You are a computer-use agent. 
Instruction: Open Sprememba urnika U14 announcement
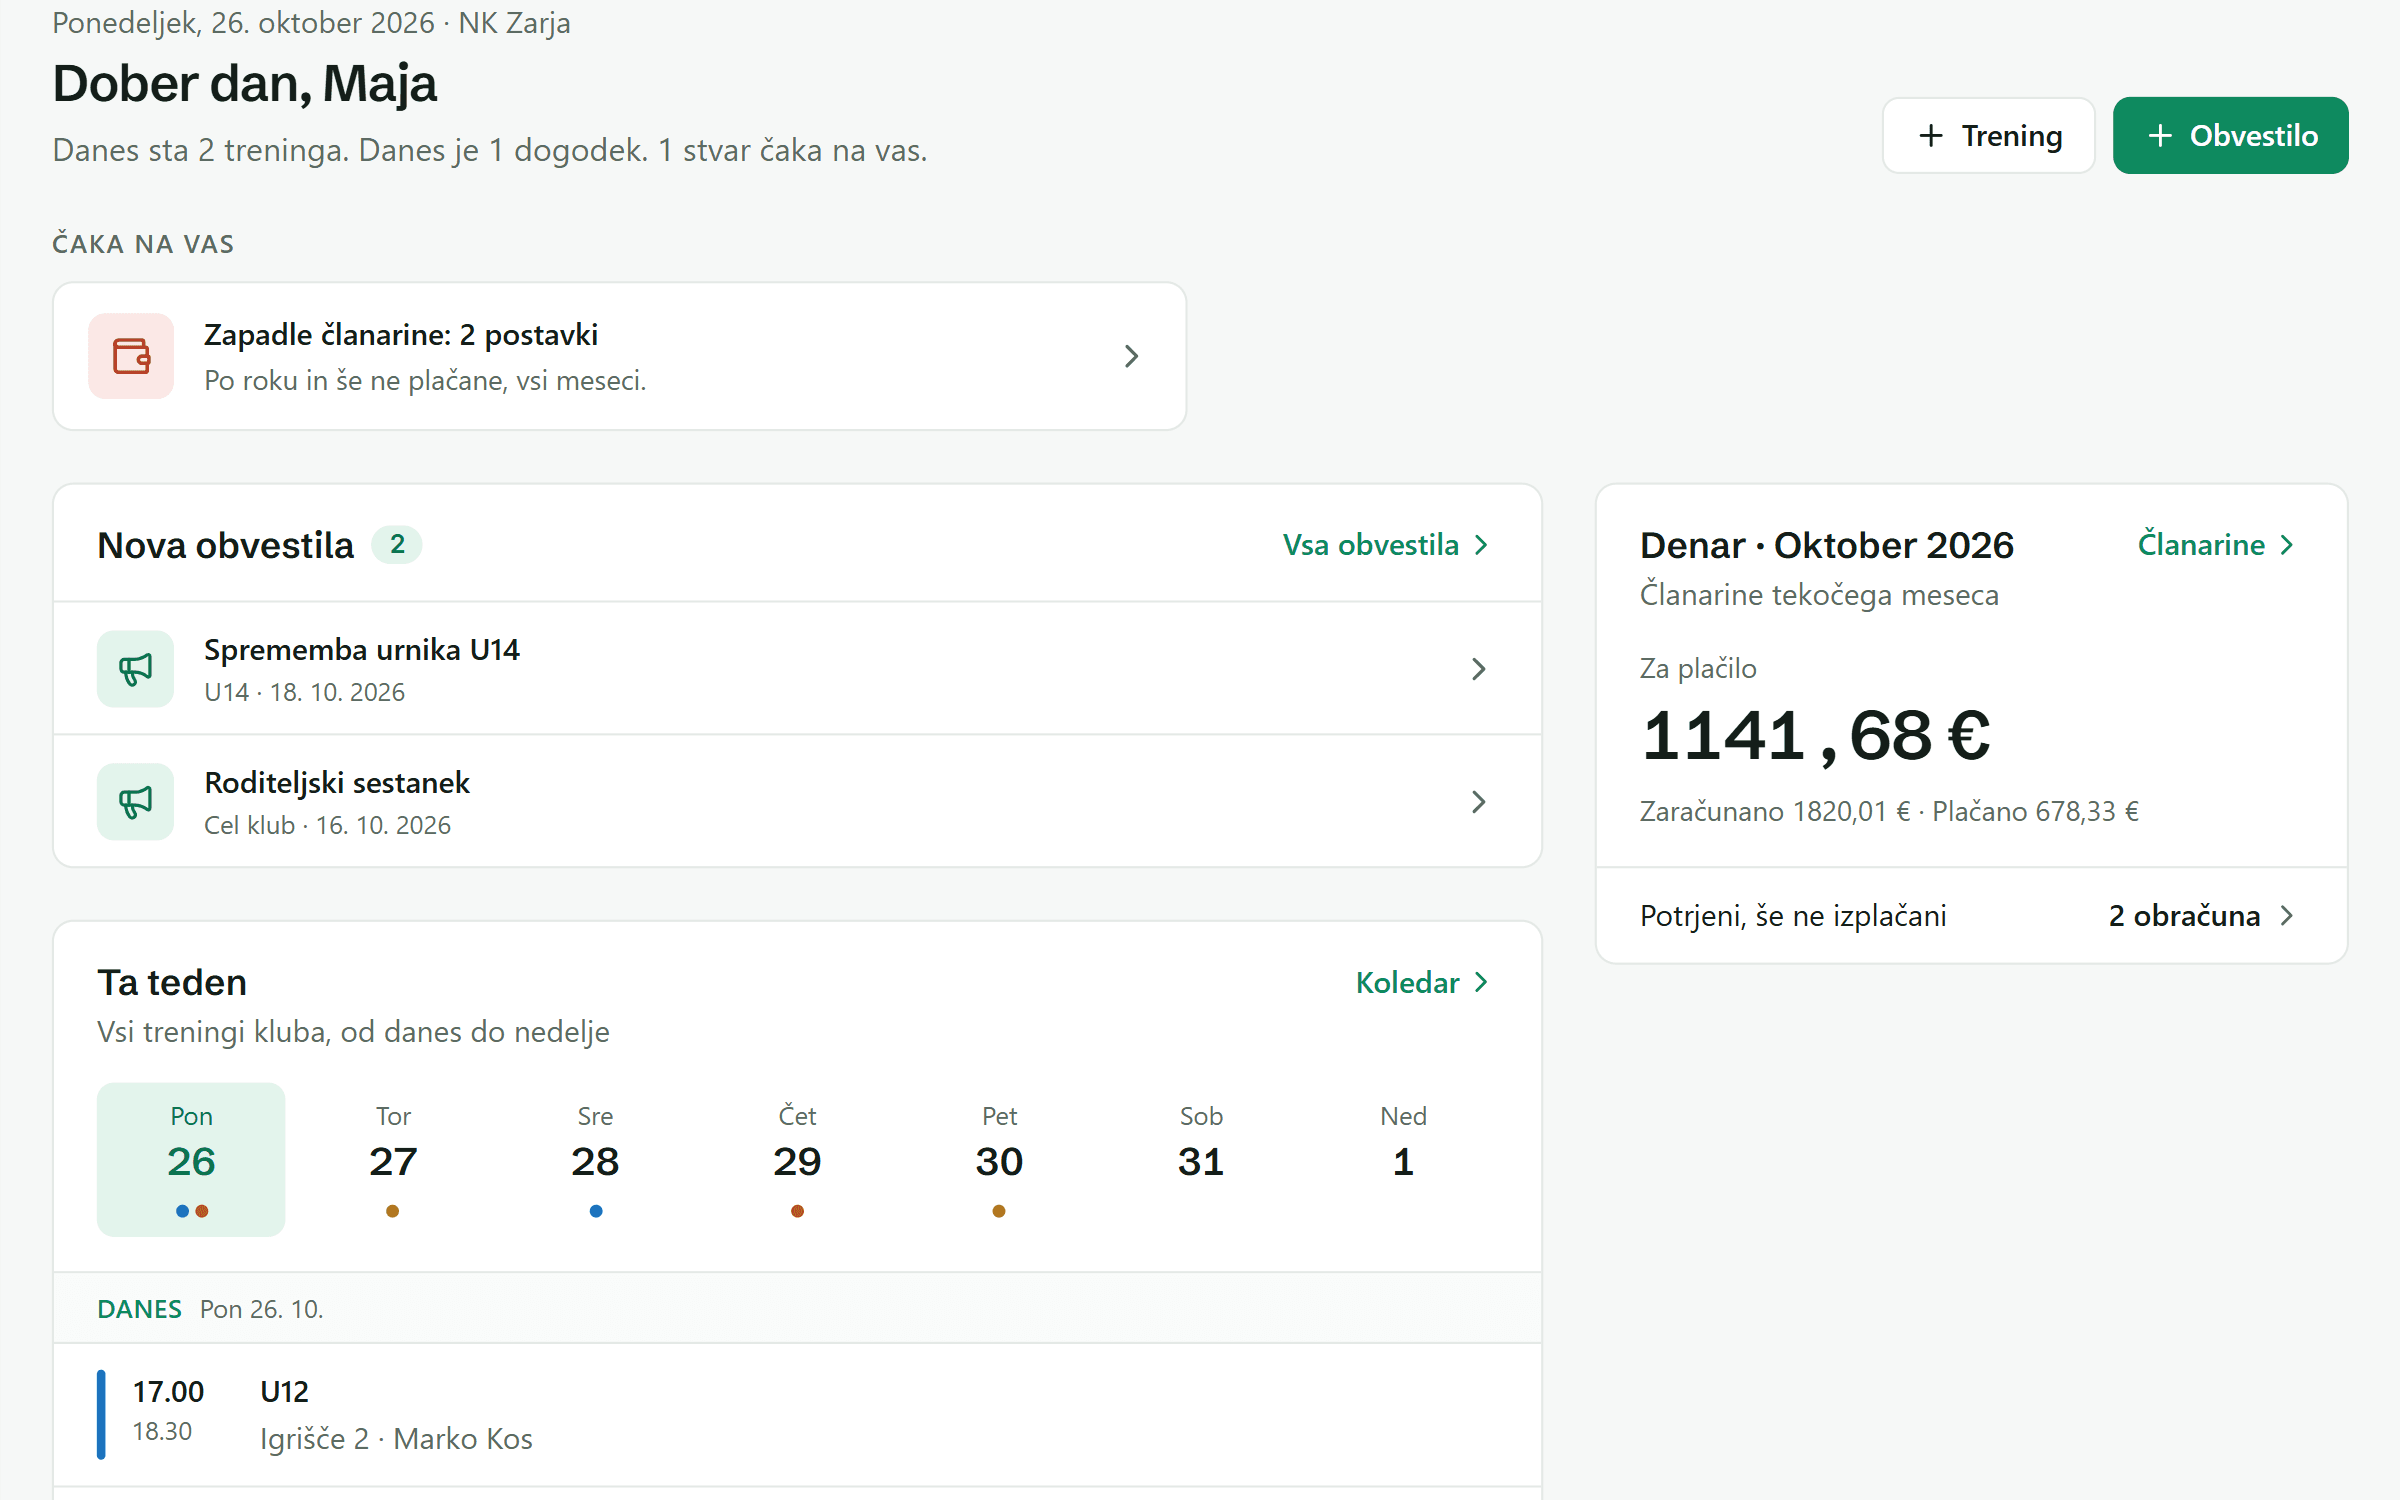(x=797, y=669)
